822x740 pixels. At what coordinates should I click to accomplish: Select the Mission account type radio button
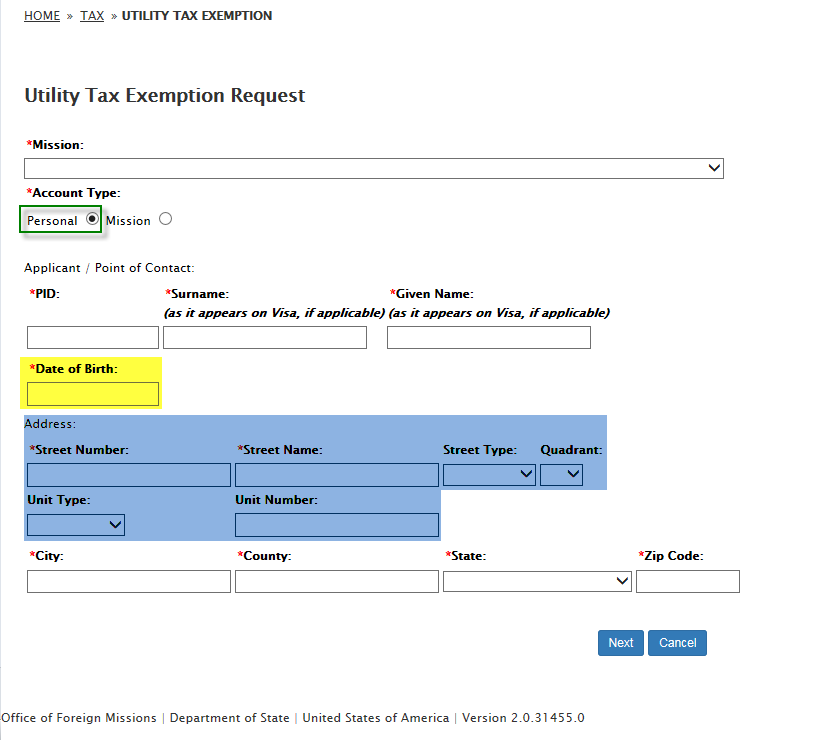pos(165,219)
